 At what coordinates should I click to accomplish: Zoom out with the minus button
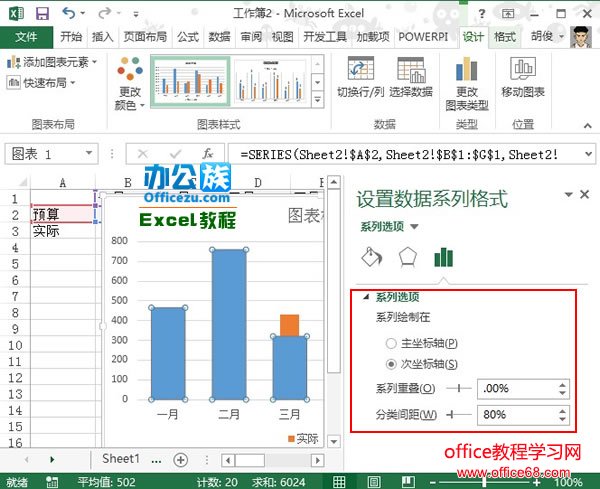point(432,482)
